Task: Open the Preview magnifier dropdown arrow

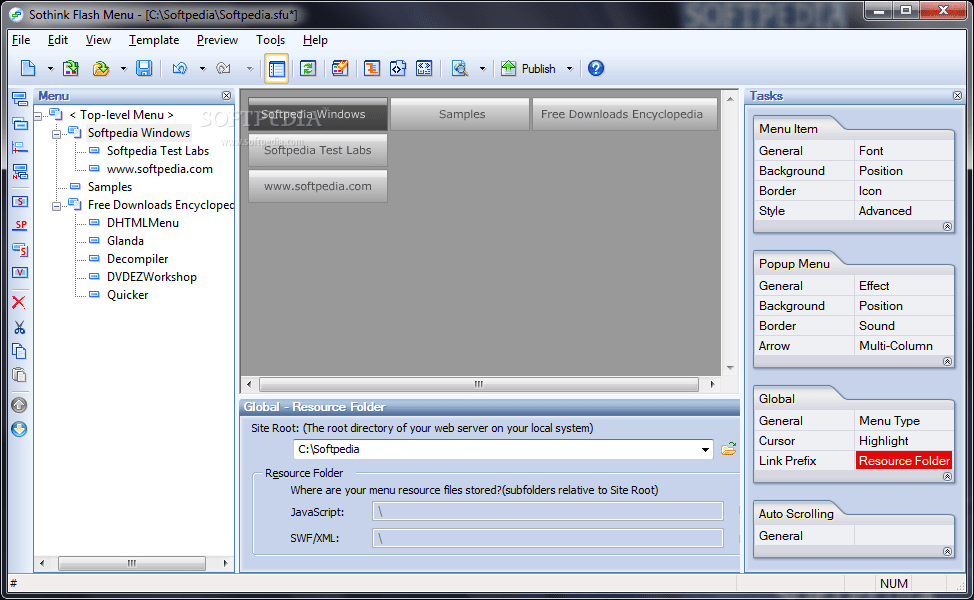Action: (x=482, y=68)
